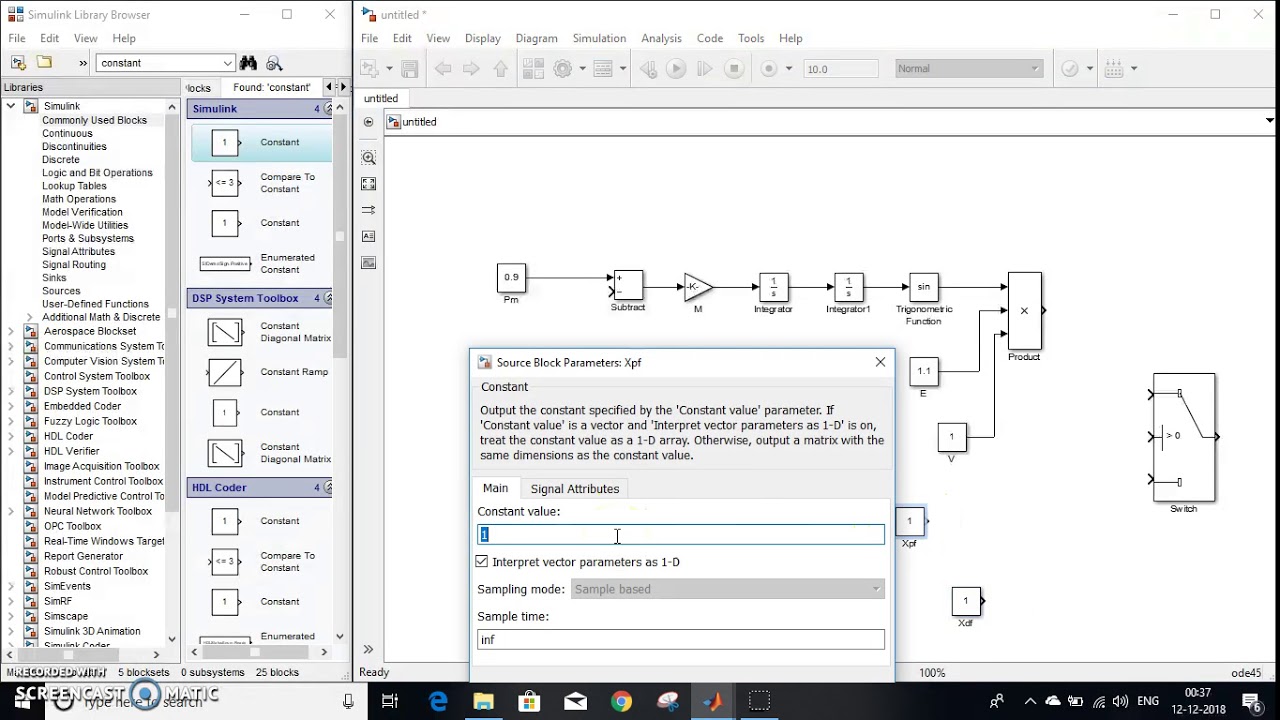Click the Fit to View palette icon
The width and height of the screenshot is (1280, 720).
(x=369, y=184)
